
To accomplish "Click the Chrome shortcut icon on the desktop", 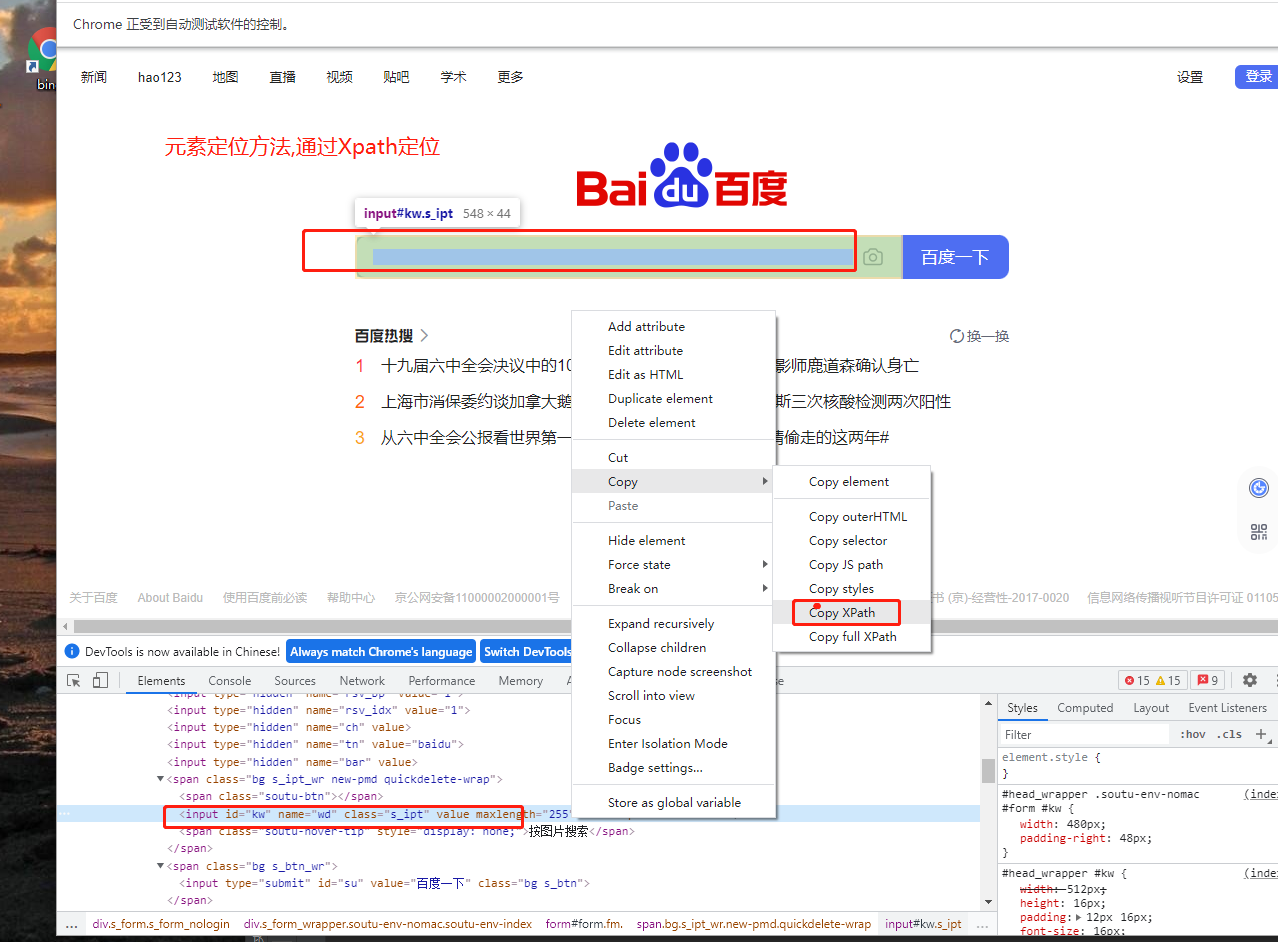I will [x=44, y=52].
